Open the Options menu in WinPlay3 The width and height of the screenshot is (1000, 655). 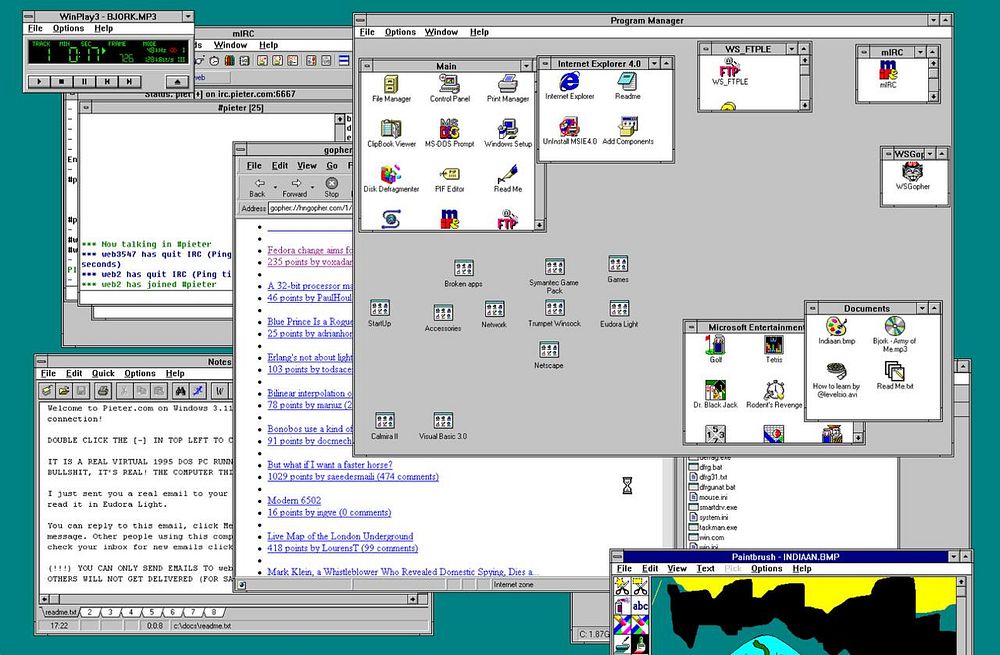68,28
